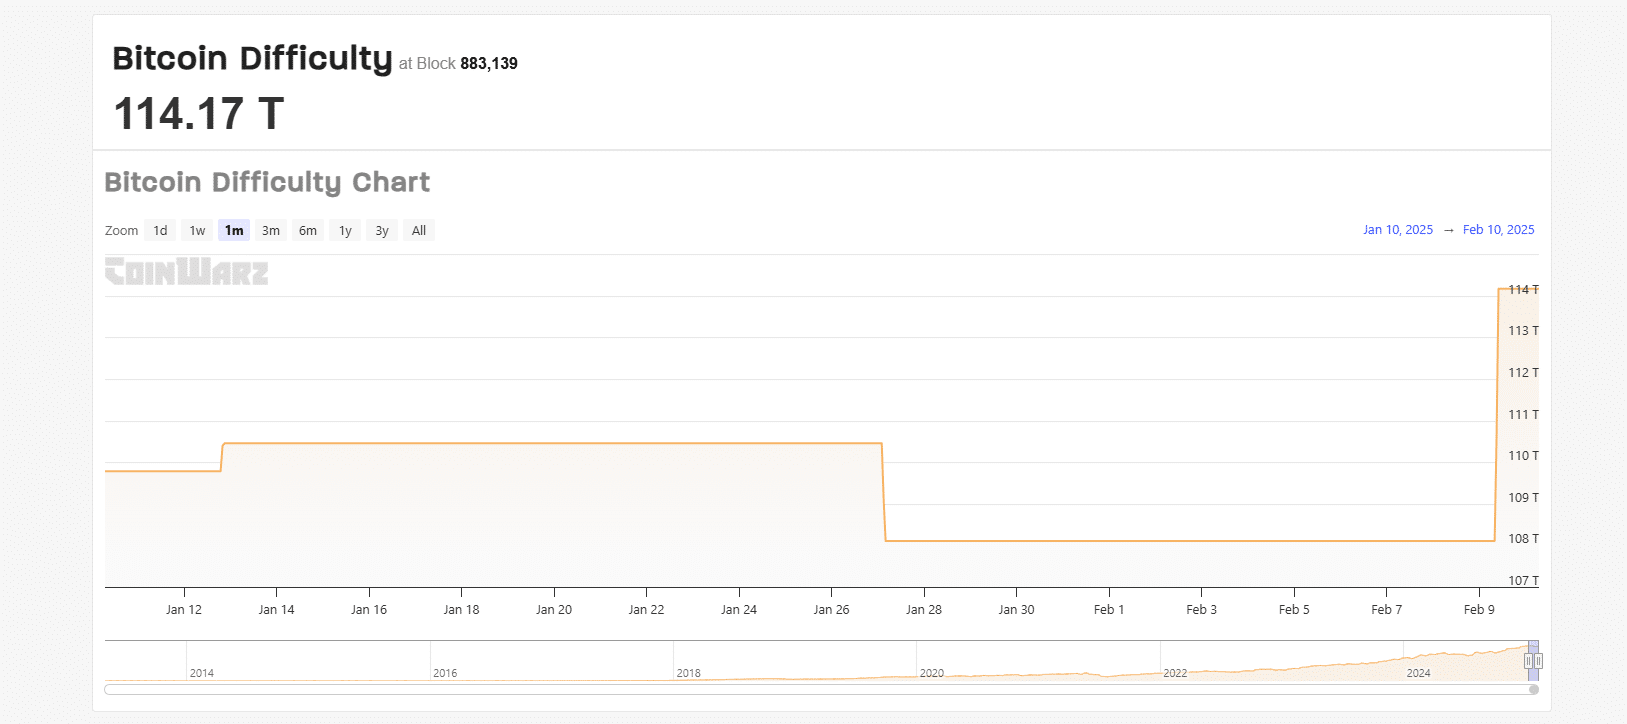Click the 107 T y-axis label
The height and width of the screenshot is (724, 1627).
pos(1523,580)
